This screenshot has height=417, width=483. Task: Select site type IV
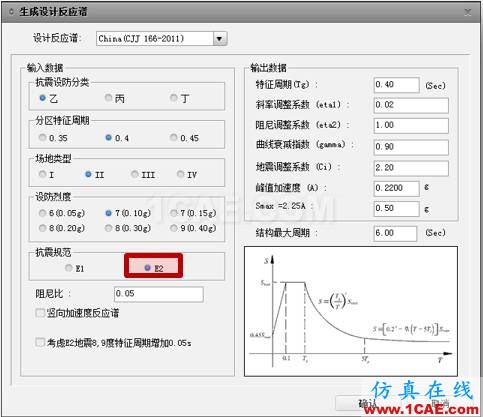180,174
